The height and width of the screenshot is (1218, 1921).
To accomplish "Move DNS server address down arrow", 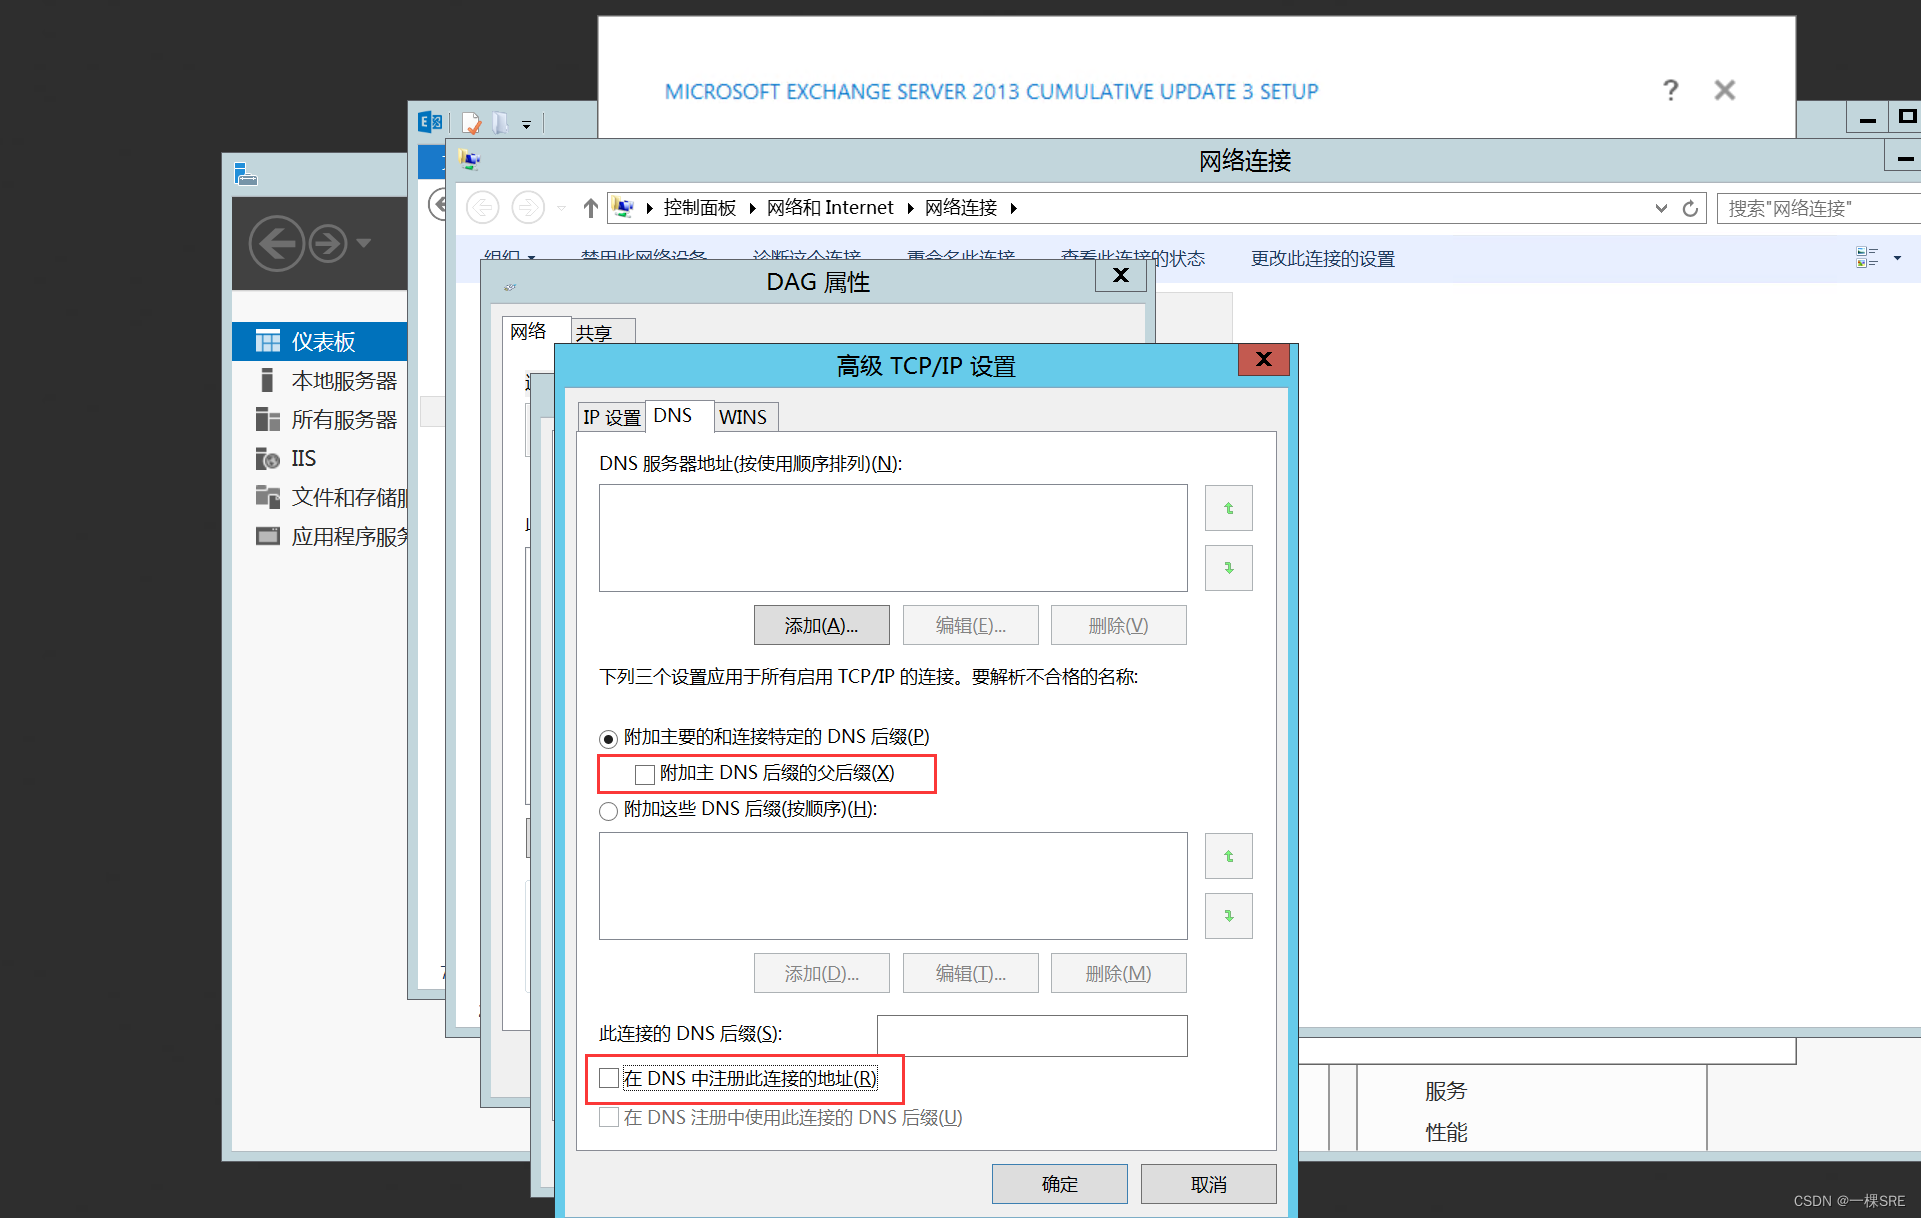I will (1228, 567).
